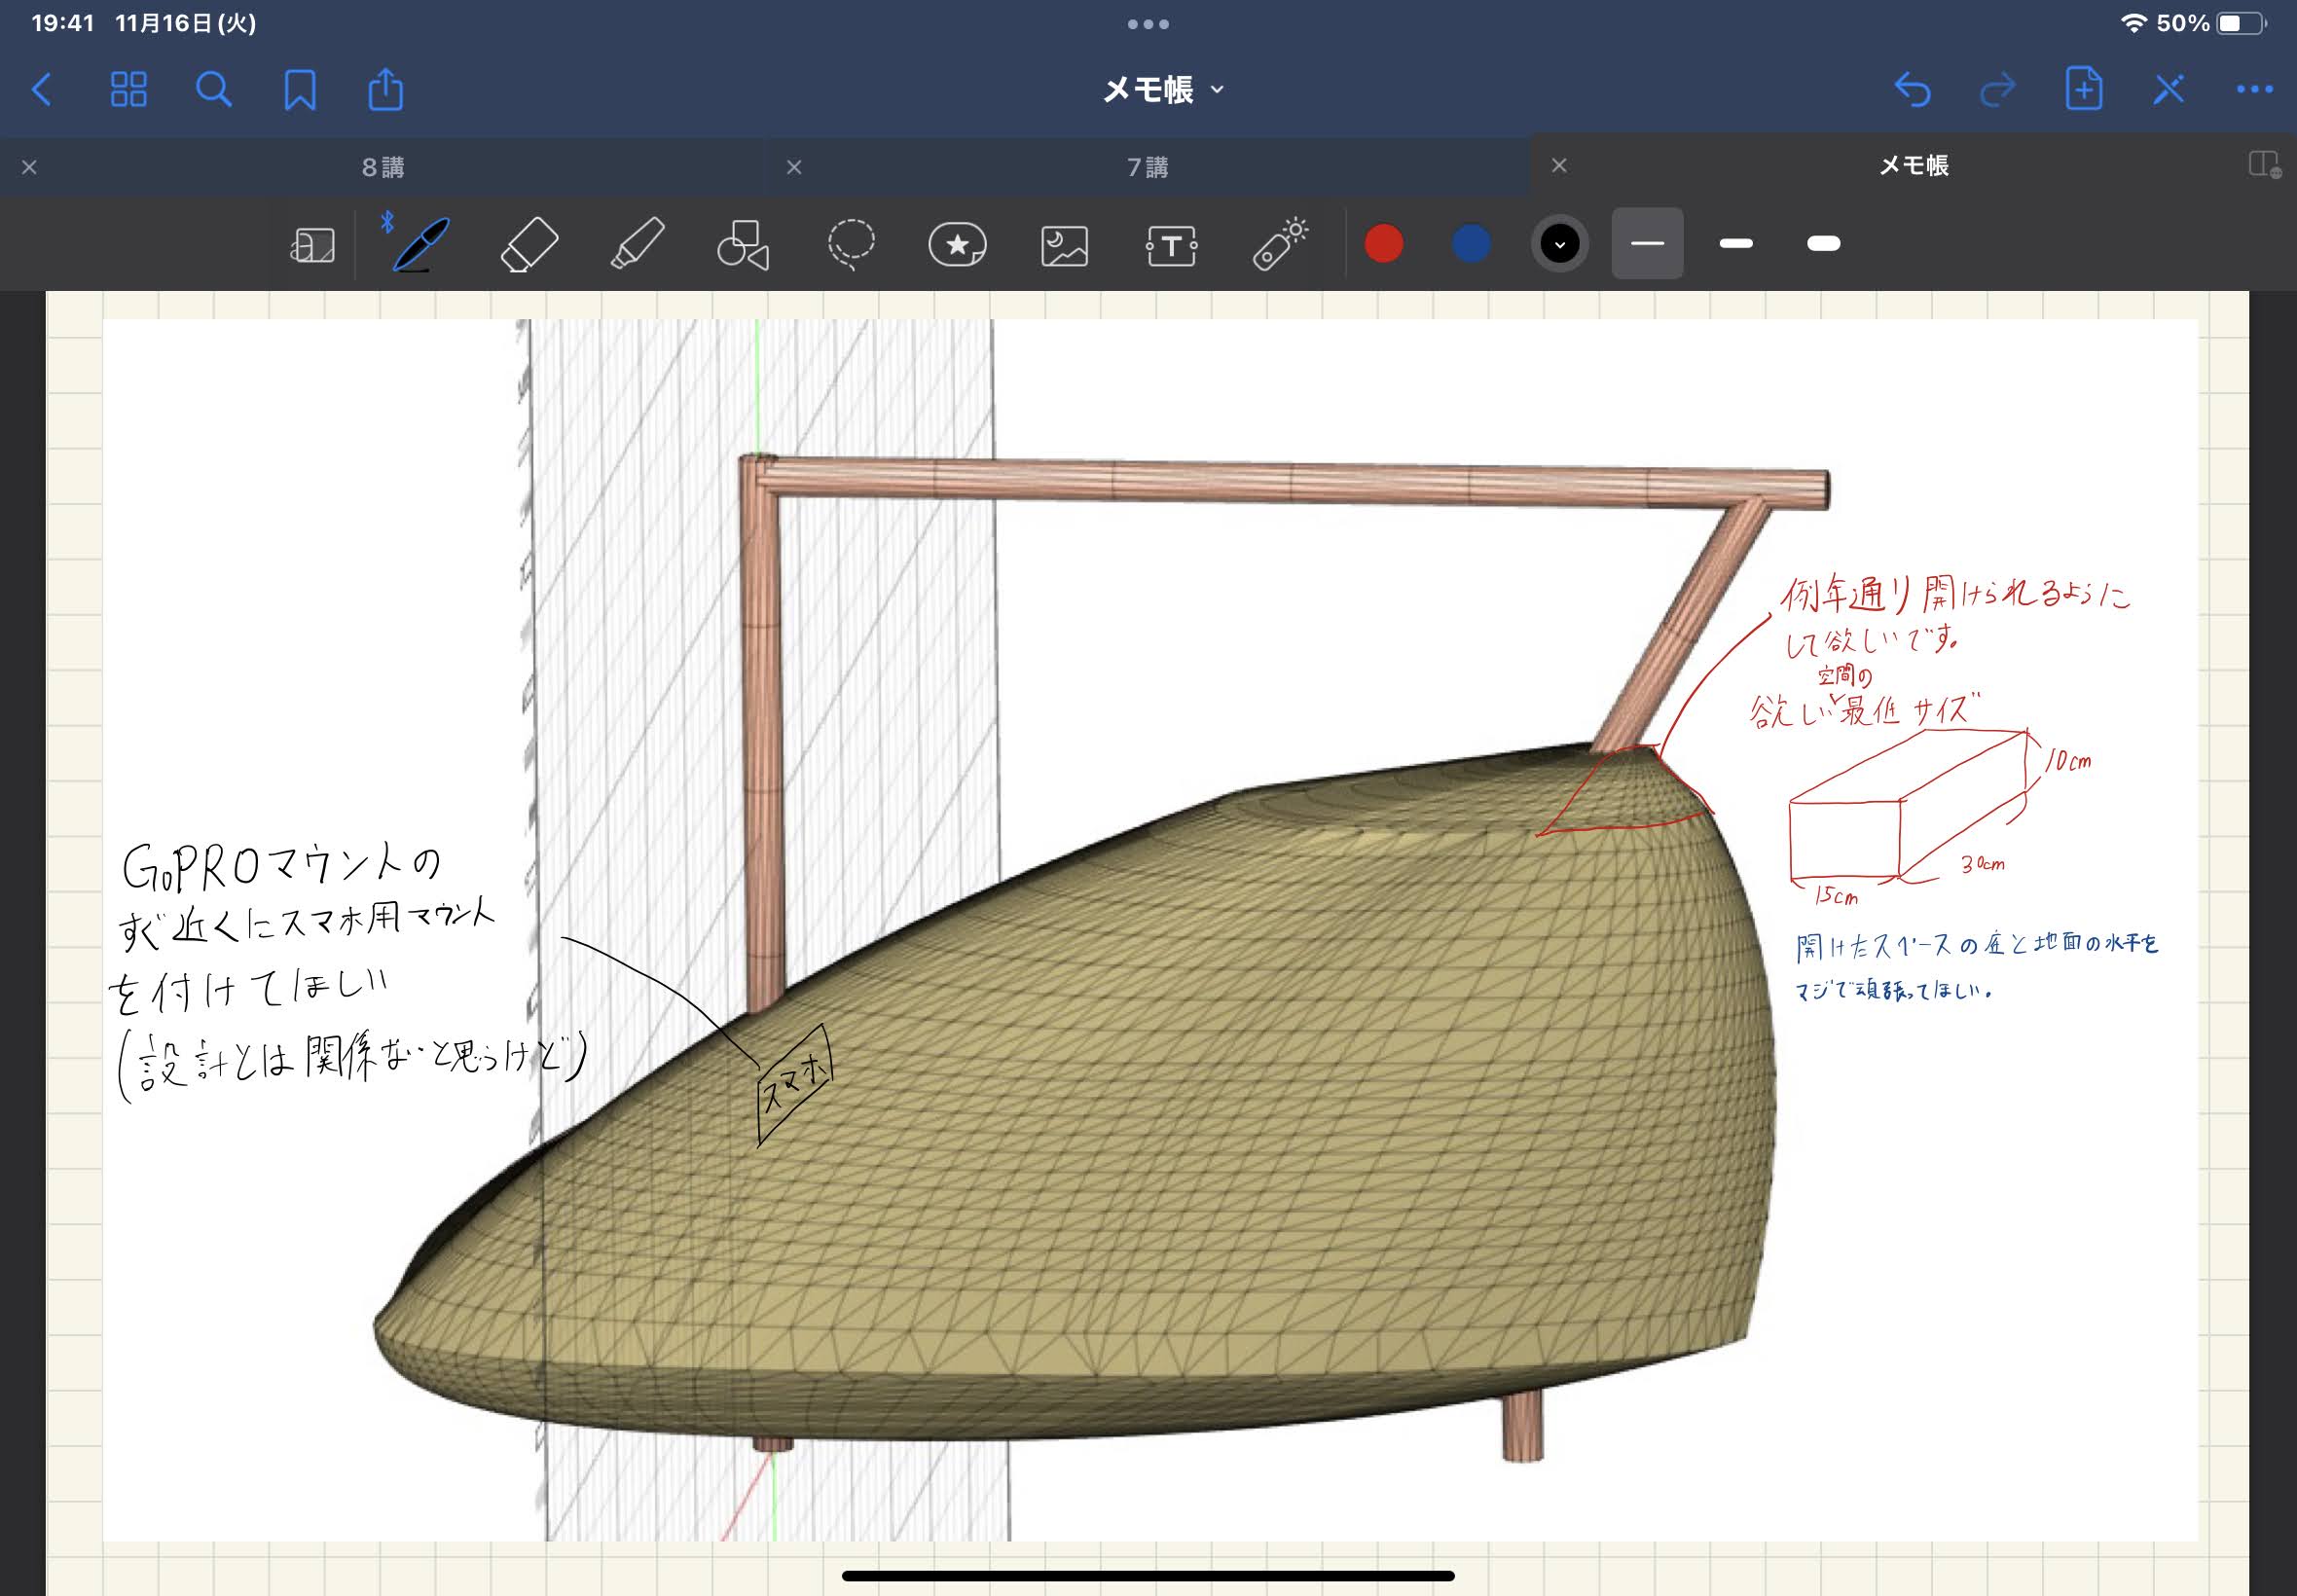2297x1596 pixels.
Task: Go back with the back arrow
Action: [42, 90]
